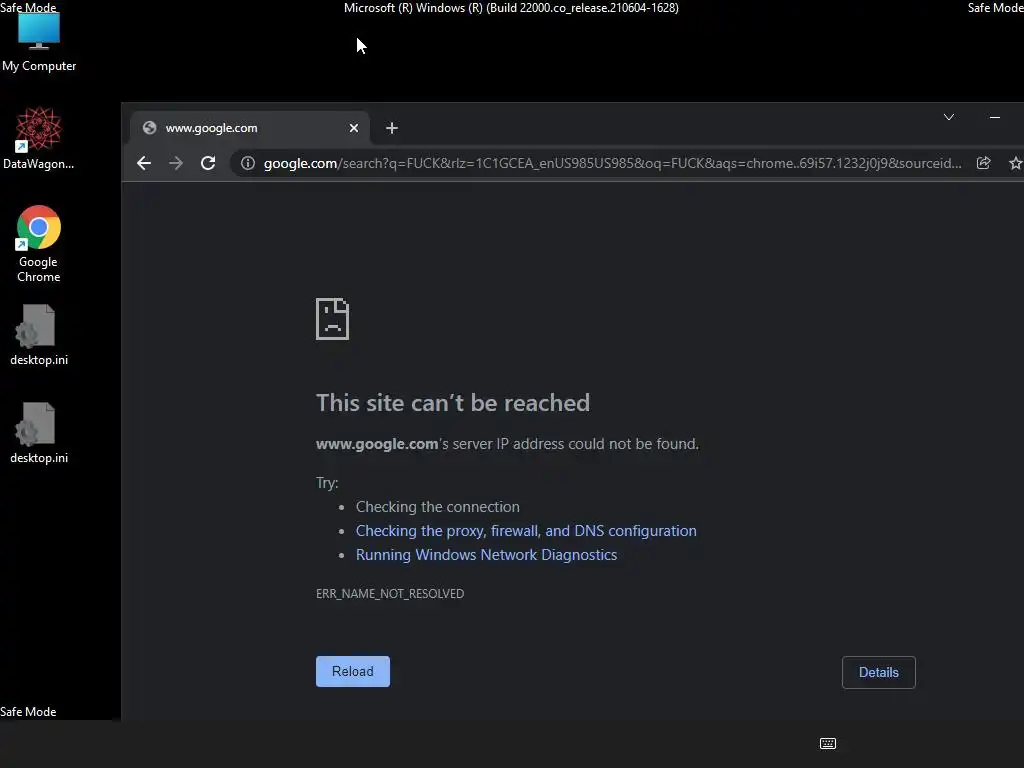Click the Windows build number text at top

click(511, 8)
